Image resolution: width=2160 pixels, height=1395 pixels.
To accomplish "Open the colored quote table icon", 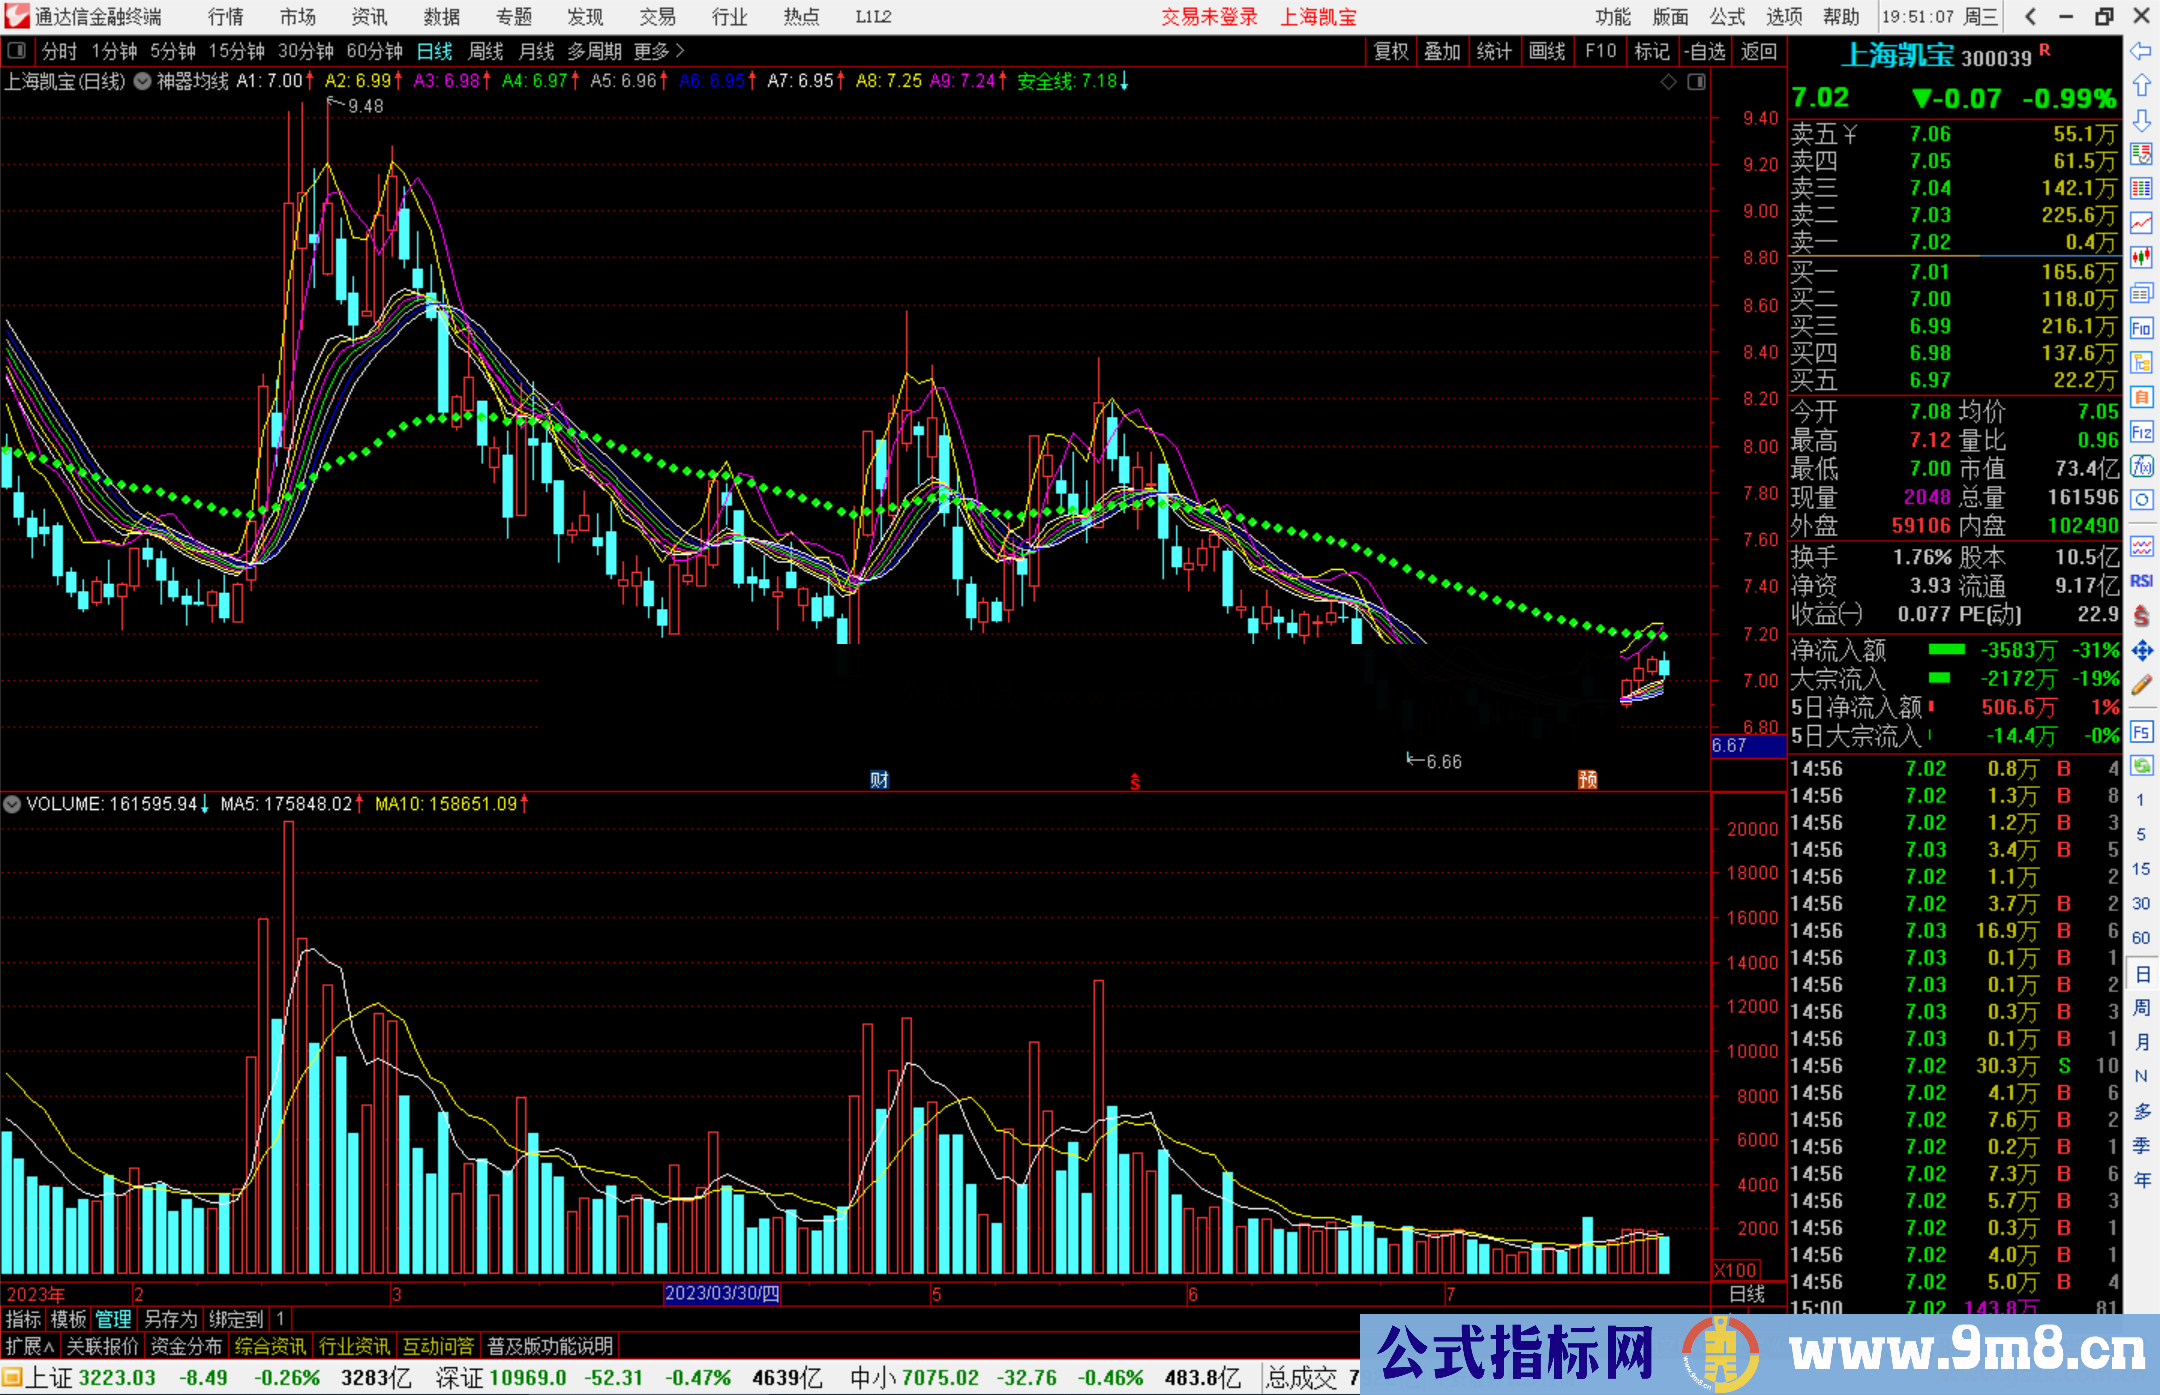I will [x=2141, y=188].
